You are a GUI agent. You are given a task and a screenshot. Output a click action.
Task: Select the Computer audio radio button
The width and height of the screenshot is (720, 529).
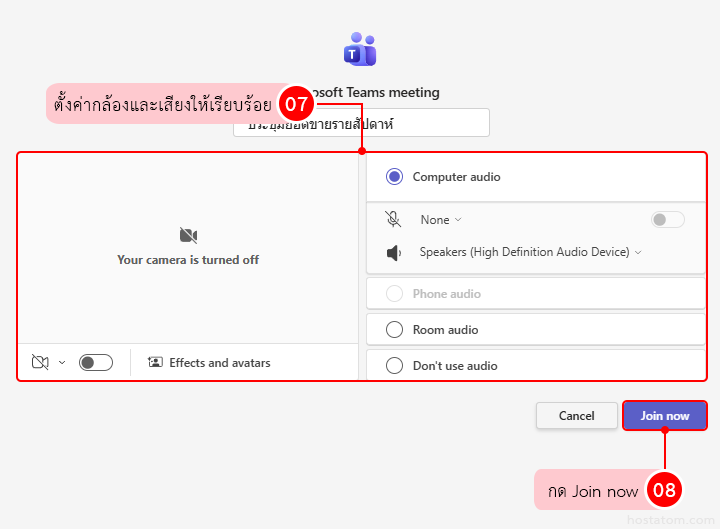point(394,177)
